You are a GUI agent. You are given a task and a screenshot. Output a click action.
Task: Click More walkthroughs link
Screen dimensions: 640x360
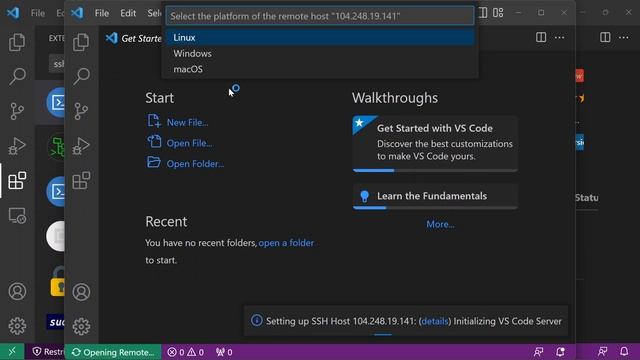coord(440,224)
